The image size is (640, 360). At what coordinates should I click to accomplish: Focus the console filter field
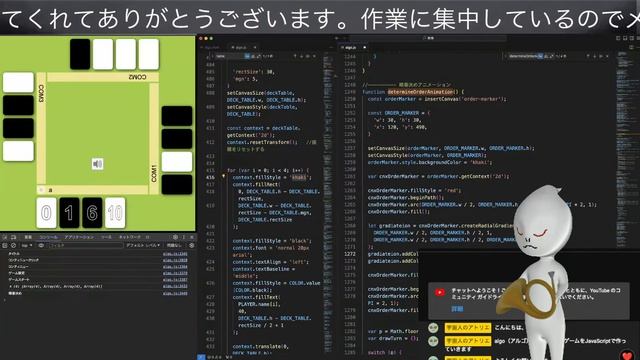(x=85, y=245)
